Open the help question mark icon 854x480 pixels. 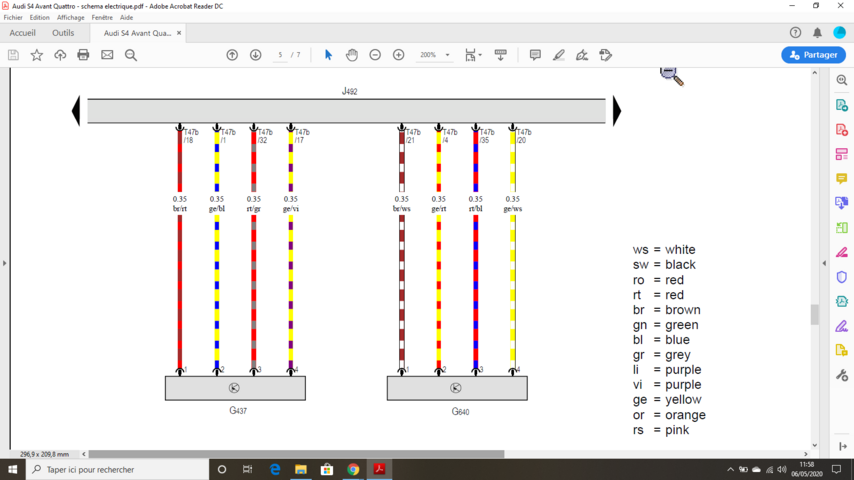tap(795, 33)
